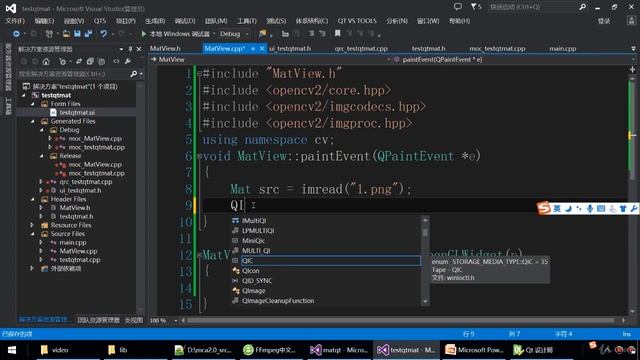The width and height of the screenshot is (640, 360).
Task: Select testqtmat.cpp in Source Files
Action: pos(80,260)
